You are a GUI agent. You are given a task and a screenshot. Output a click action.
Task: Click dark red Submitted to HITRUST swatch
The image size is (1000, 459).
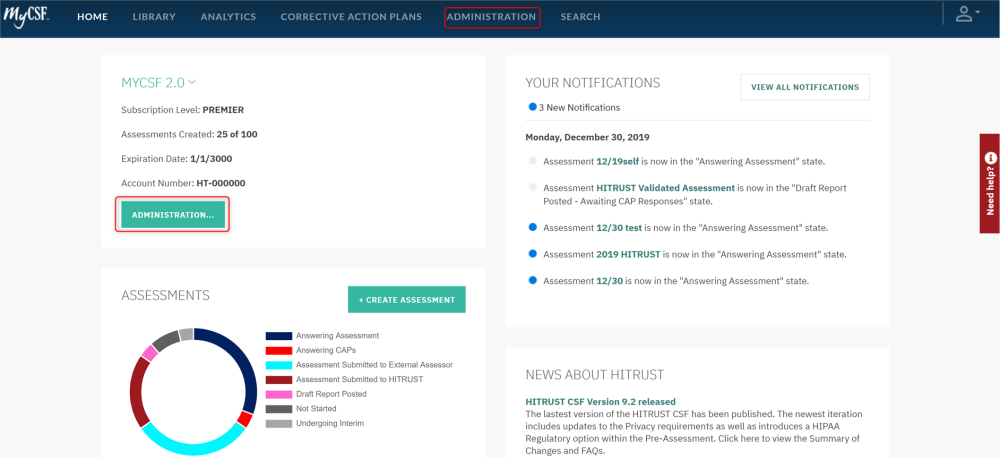pyautogui.click(x=279, y=379)
